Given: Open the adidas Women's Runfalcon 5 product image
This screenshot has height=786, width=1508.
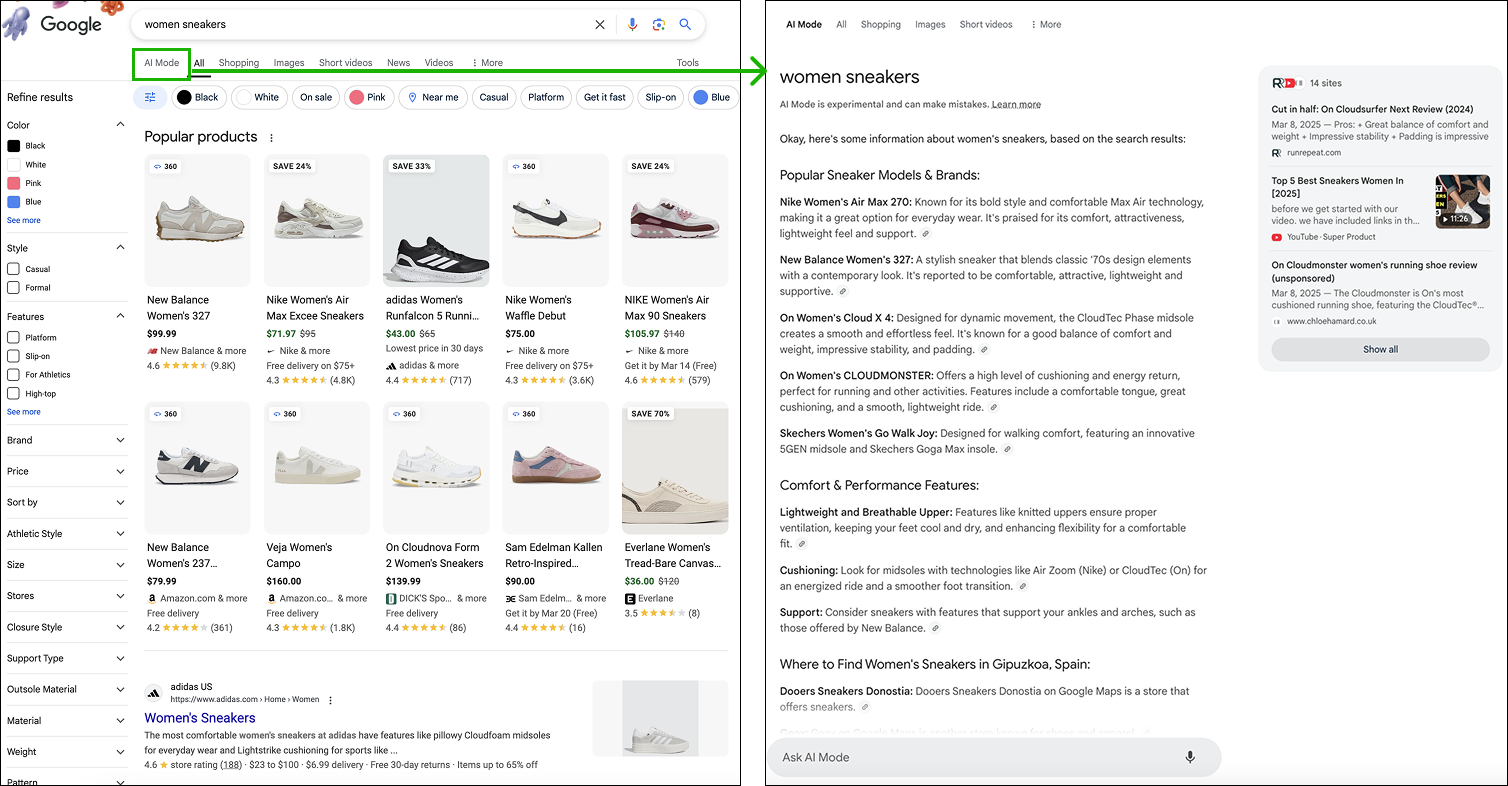Looking at the screenshot, I should click(x=436, y=221).
